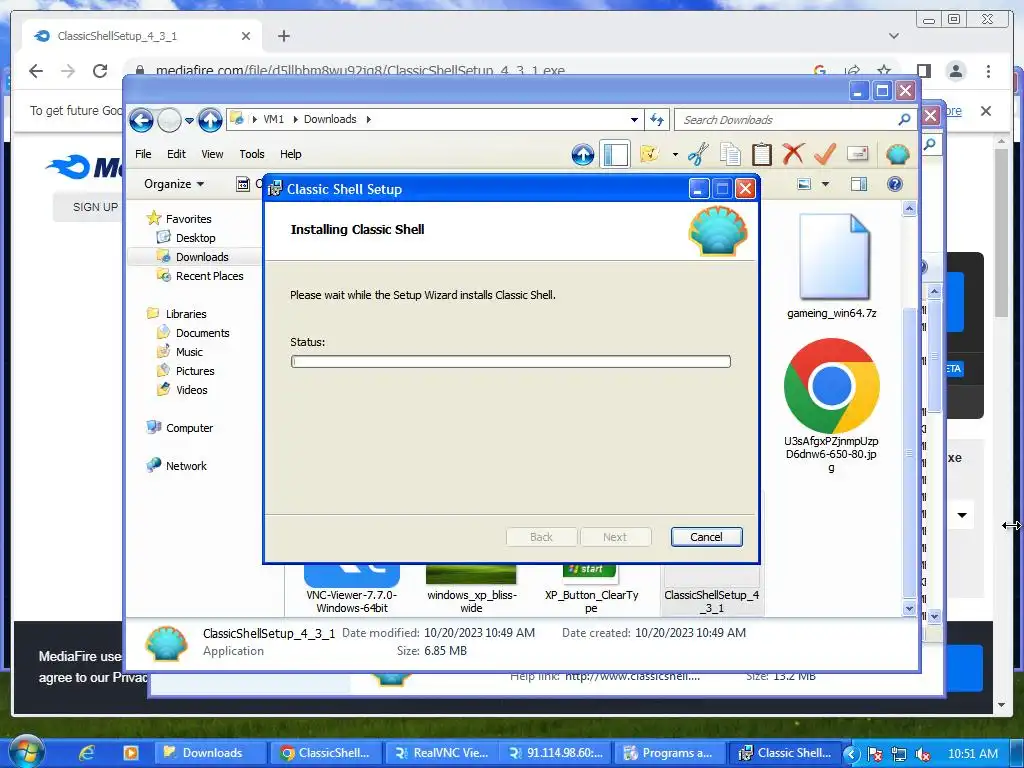The height and width of the screenshot is (768, 1024).
Task: Show the preview pane icon
Action: (x=859, y=184)
